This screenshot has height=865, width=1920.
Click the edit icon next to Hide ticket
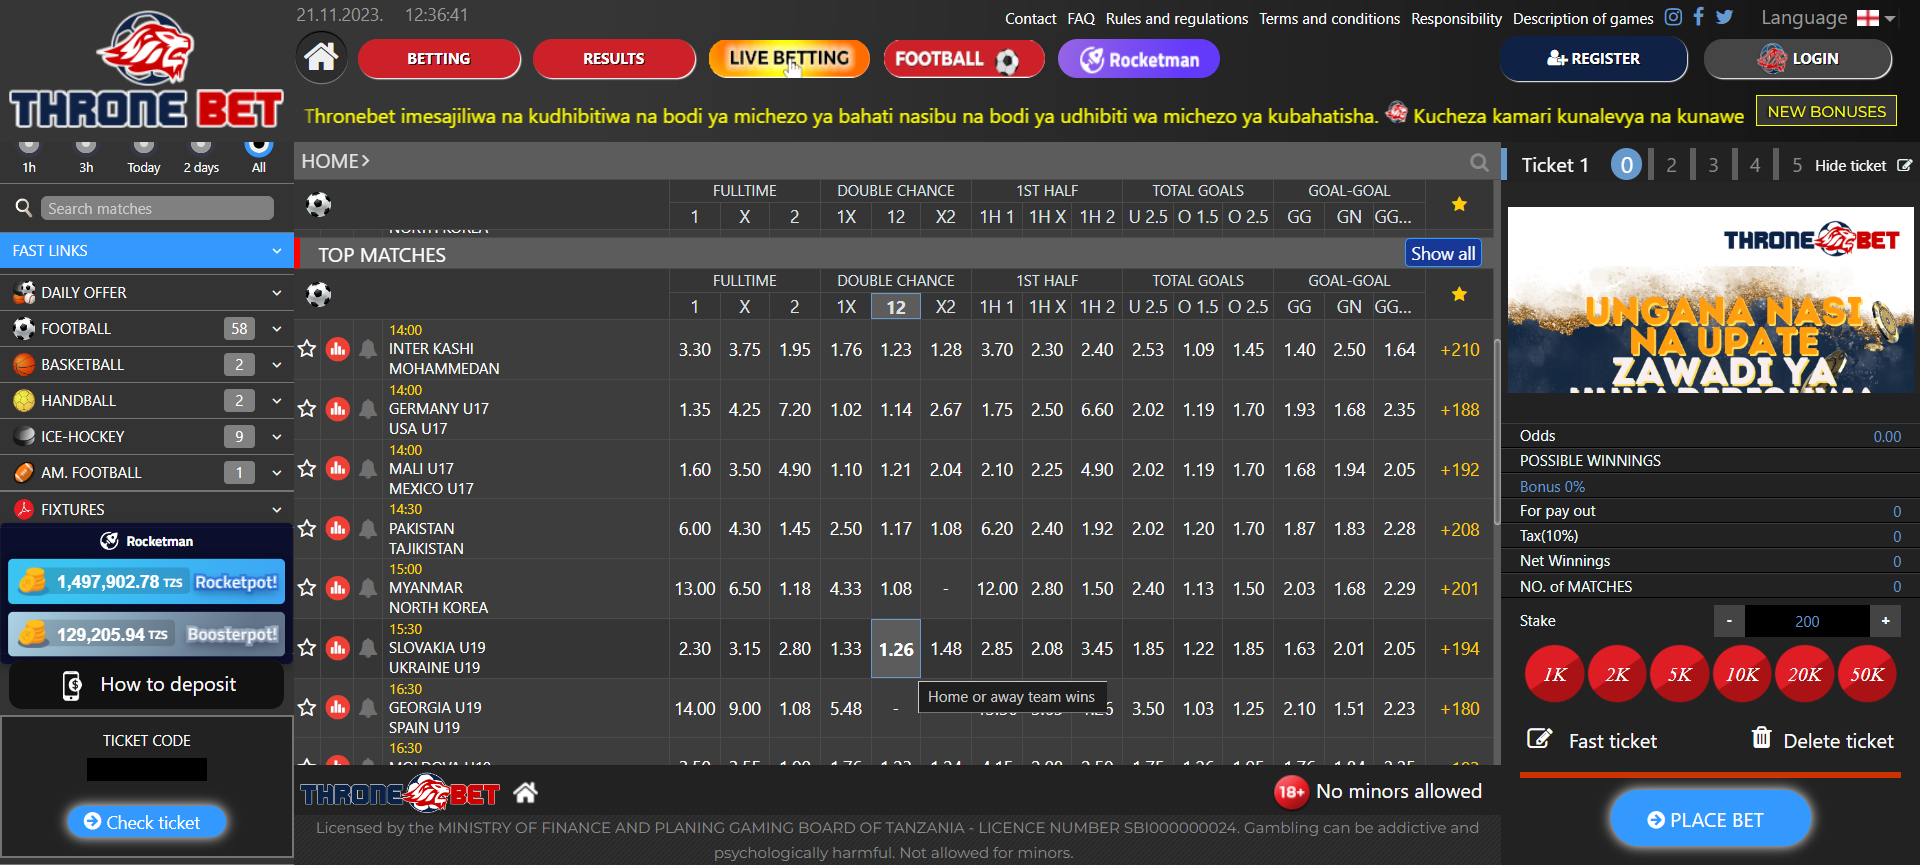pos(1904,166)
